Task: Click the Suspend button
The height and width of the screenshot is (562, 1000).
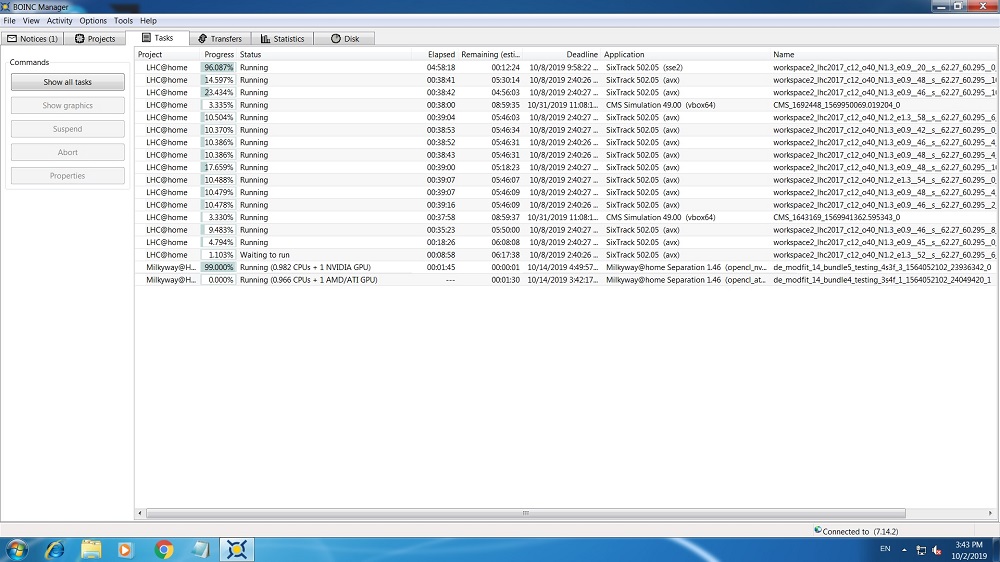Action: [x=68, y=129]
